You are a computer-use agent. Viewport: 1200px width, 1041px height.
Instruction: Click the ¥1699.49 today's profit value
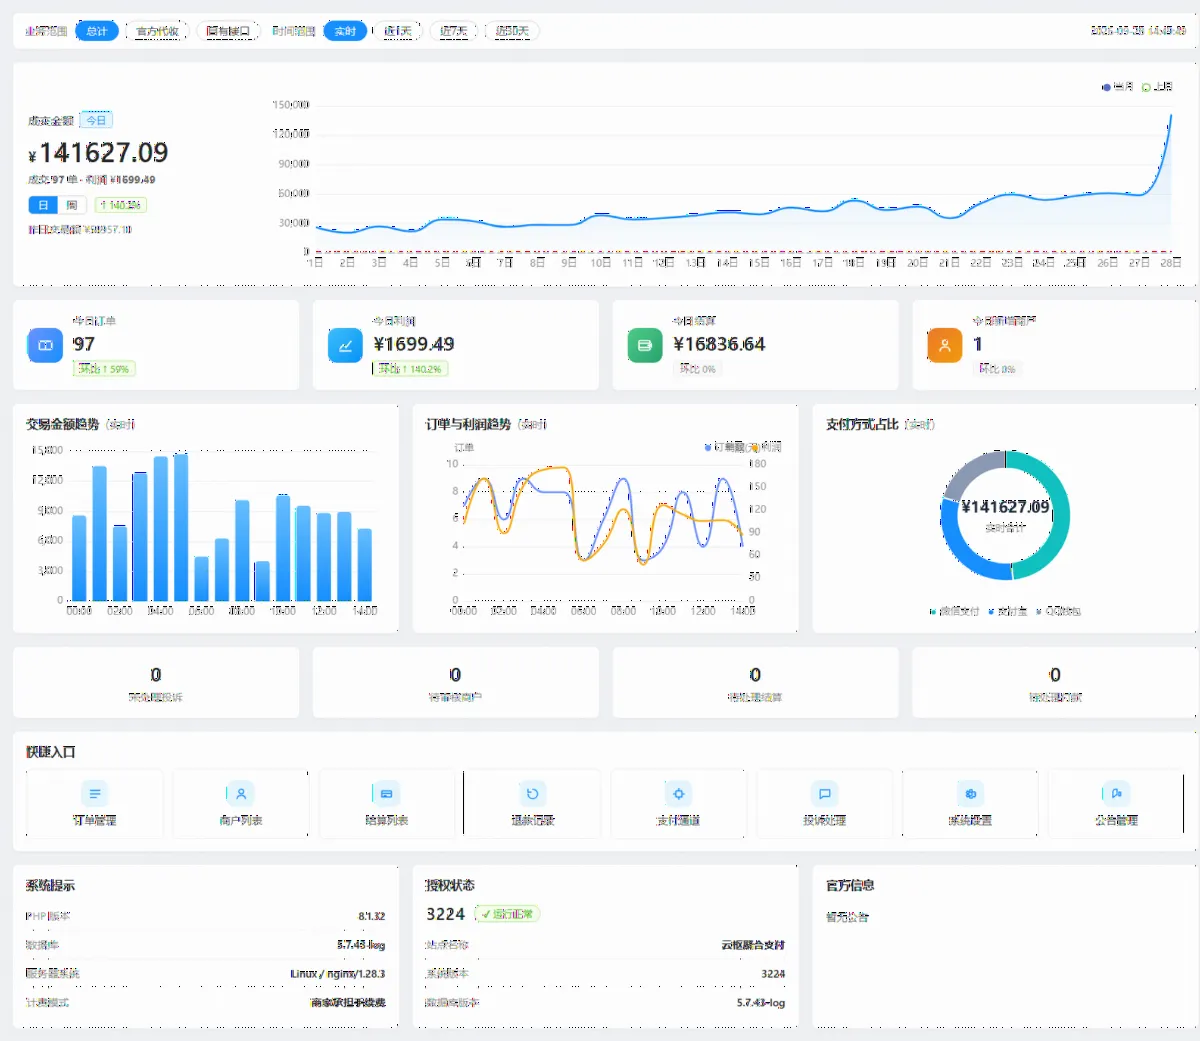pyautogui.click(x=414, y=344)
